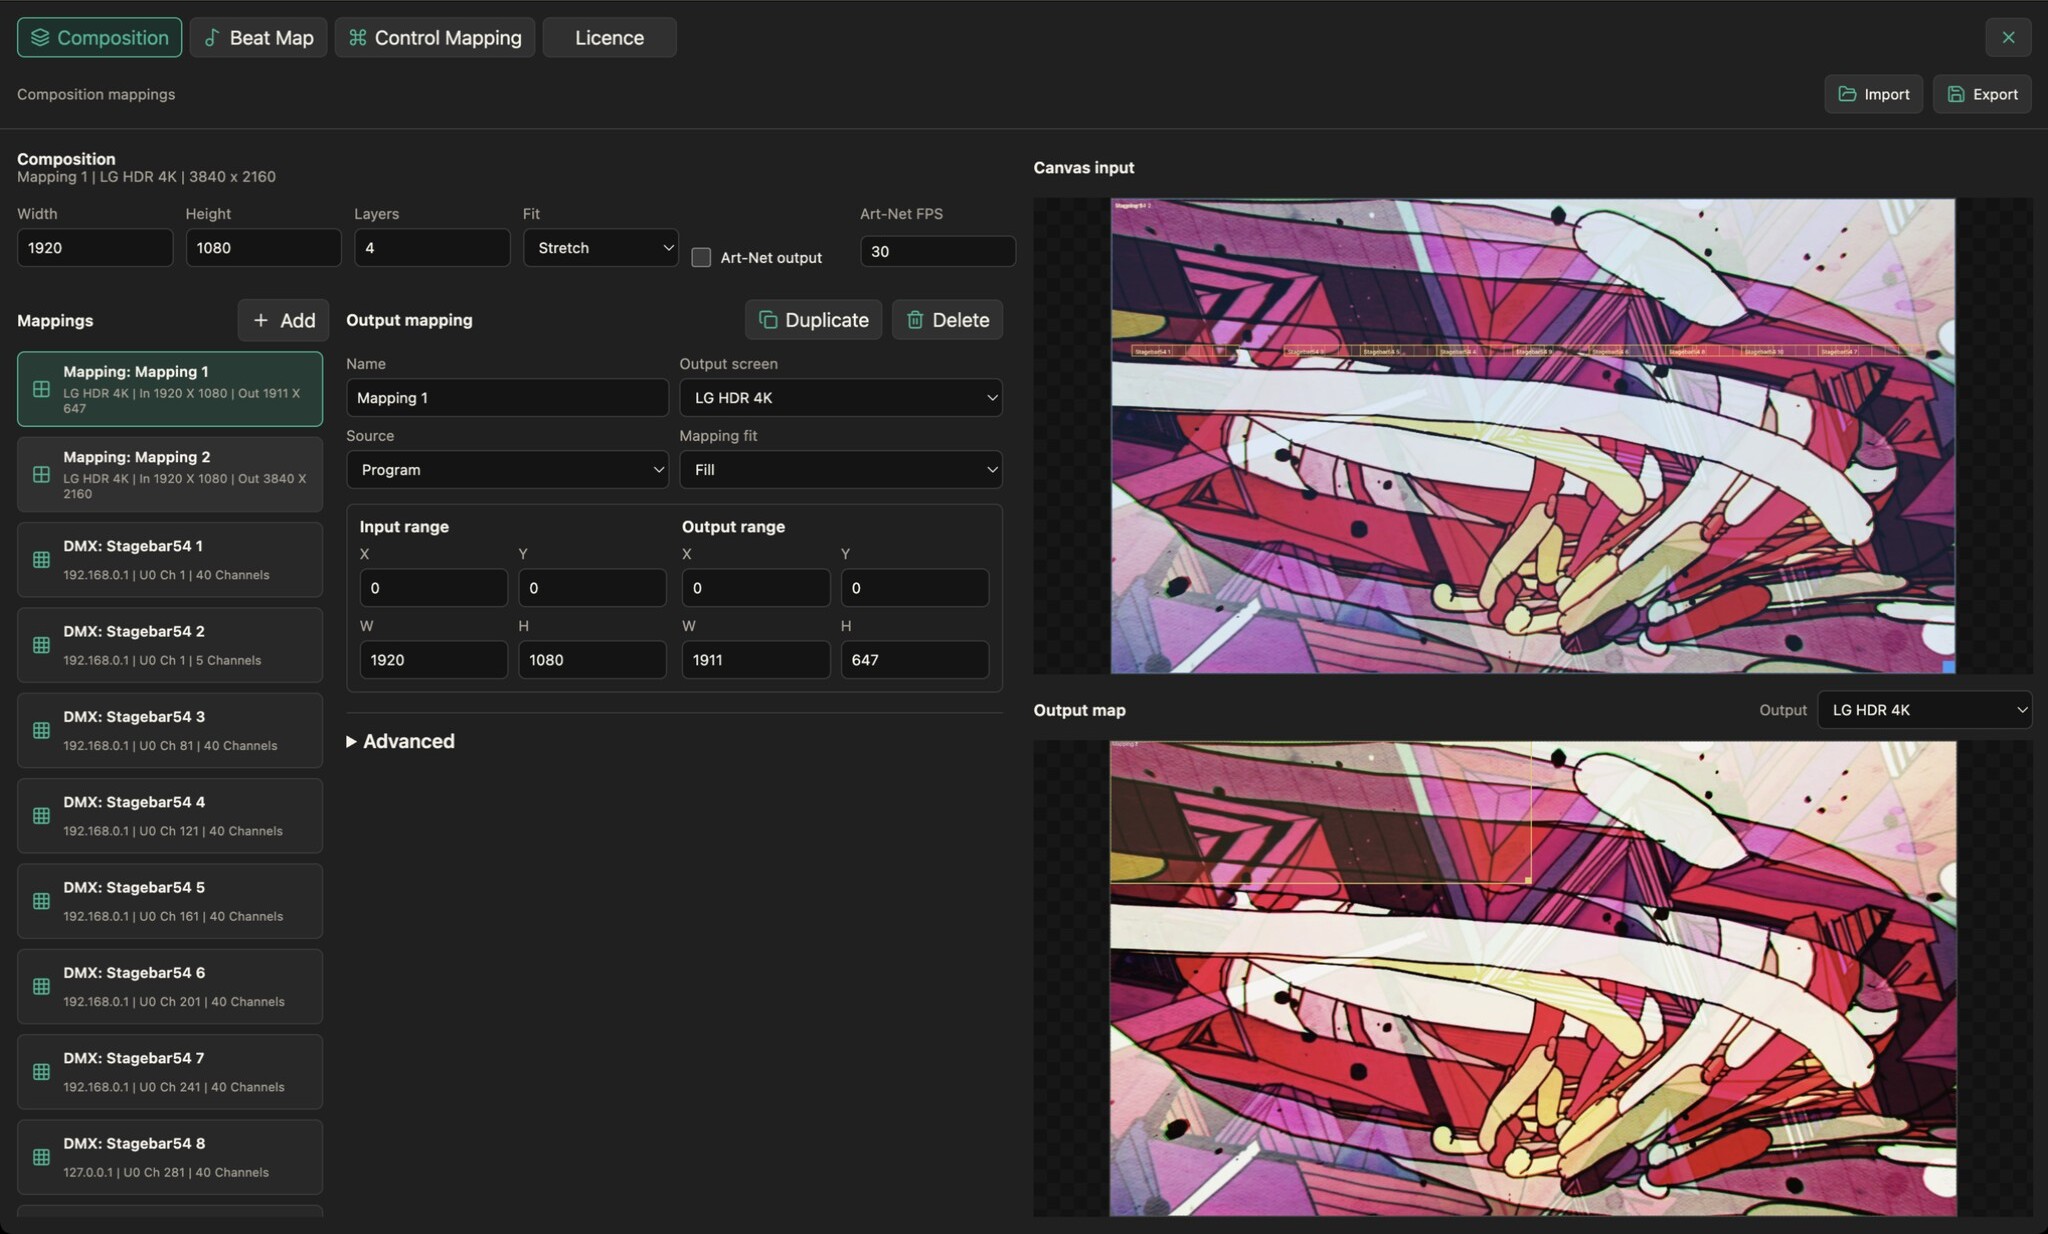Viewport: 2048px width, 1234px height.
Task: Click grid icon of Mapping 1 row
Action: [x=41, y=389]
